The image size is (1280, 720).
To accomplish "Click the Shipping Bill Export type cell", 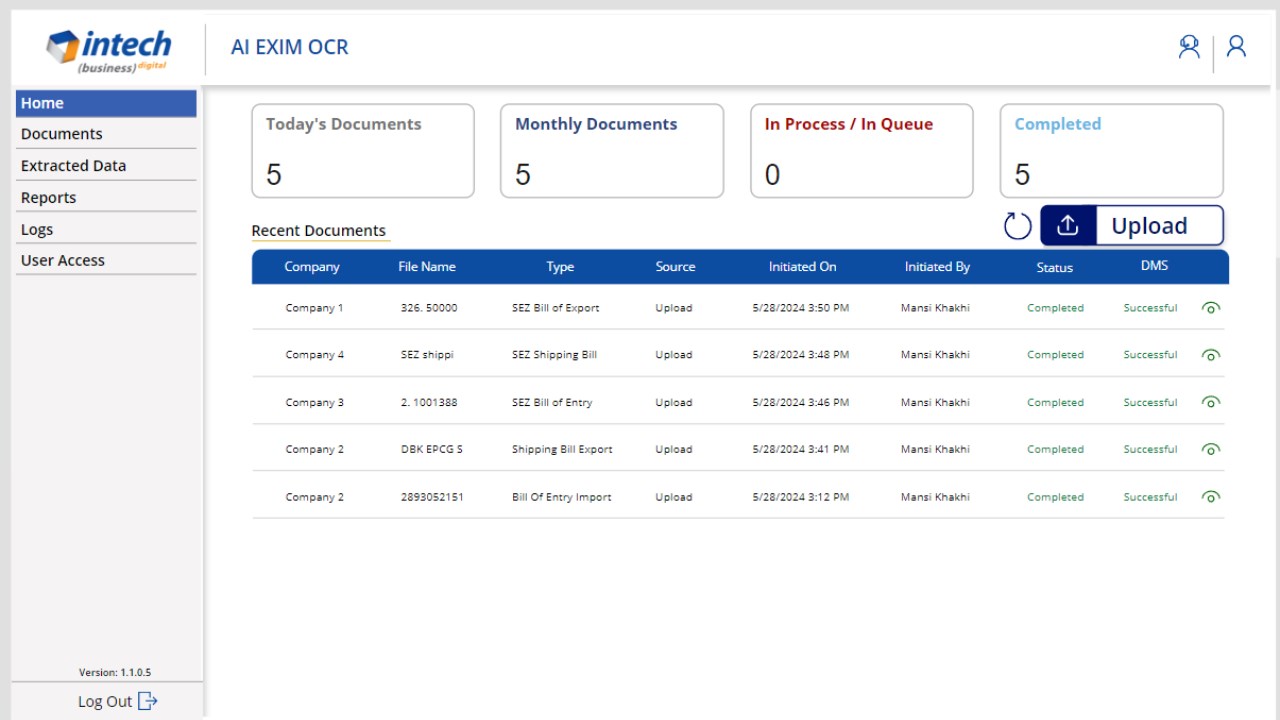I will pos(562,449).
